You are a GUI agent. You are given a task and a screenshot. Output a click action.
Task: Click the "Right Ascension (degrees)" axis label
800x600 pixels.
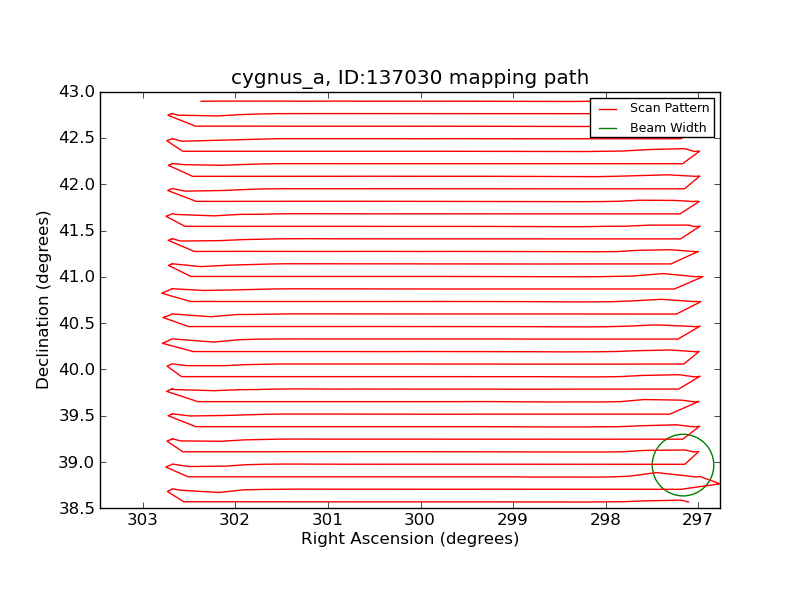coord(410,539)
